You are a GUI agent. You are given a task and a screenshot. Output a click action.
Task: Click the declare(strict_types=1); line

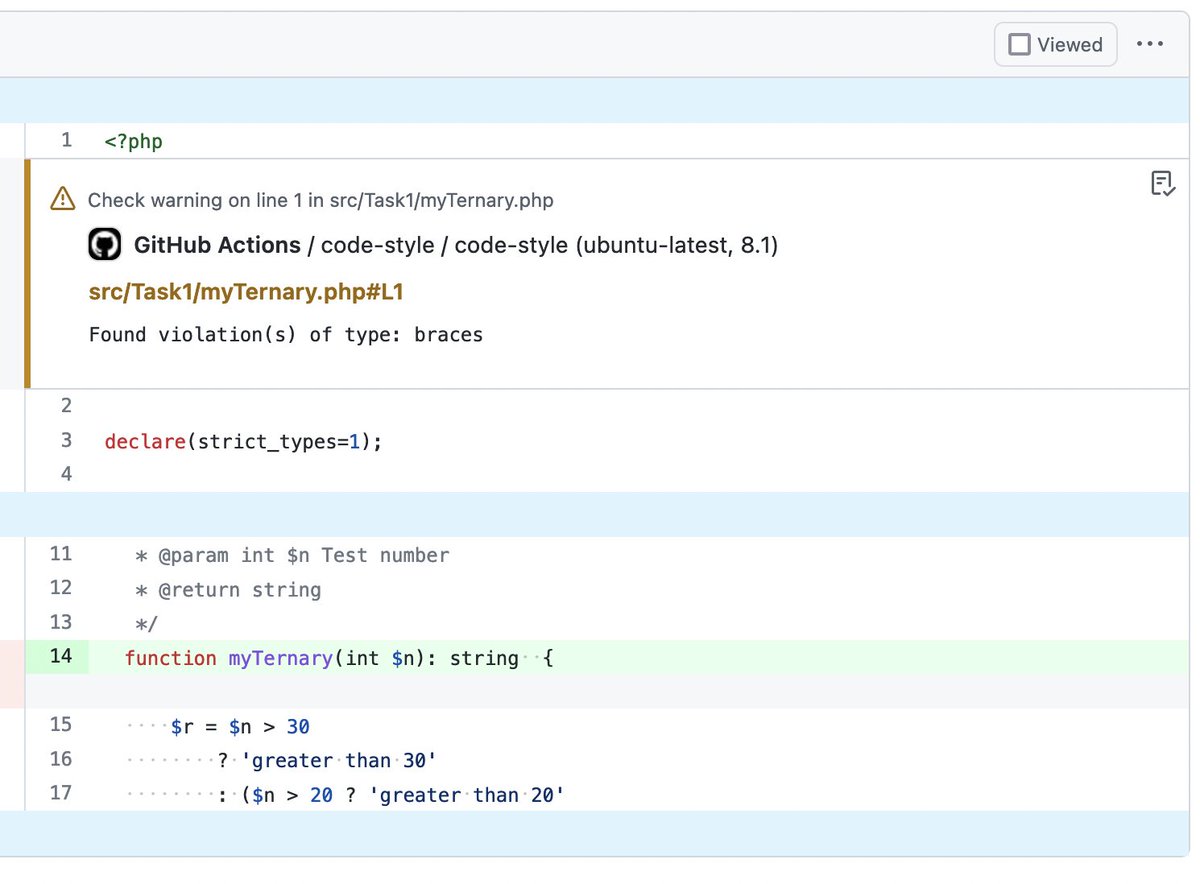(244, 441)
